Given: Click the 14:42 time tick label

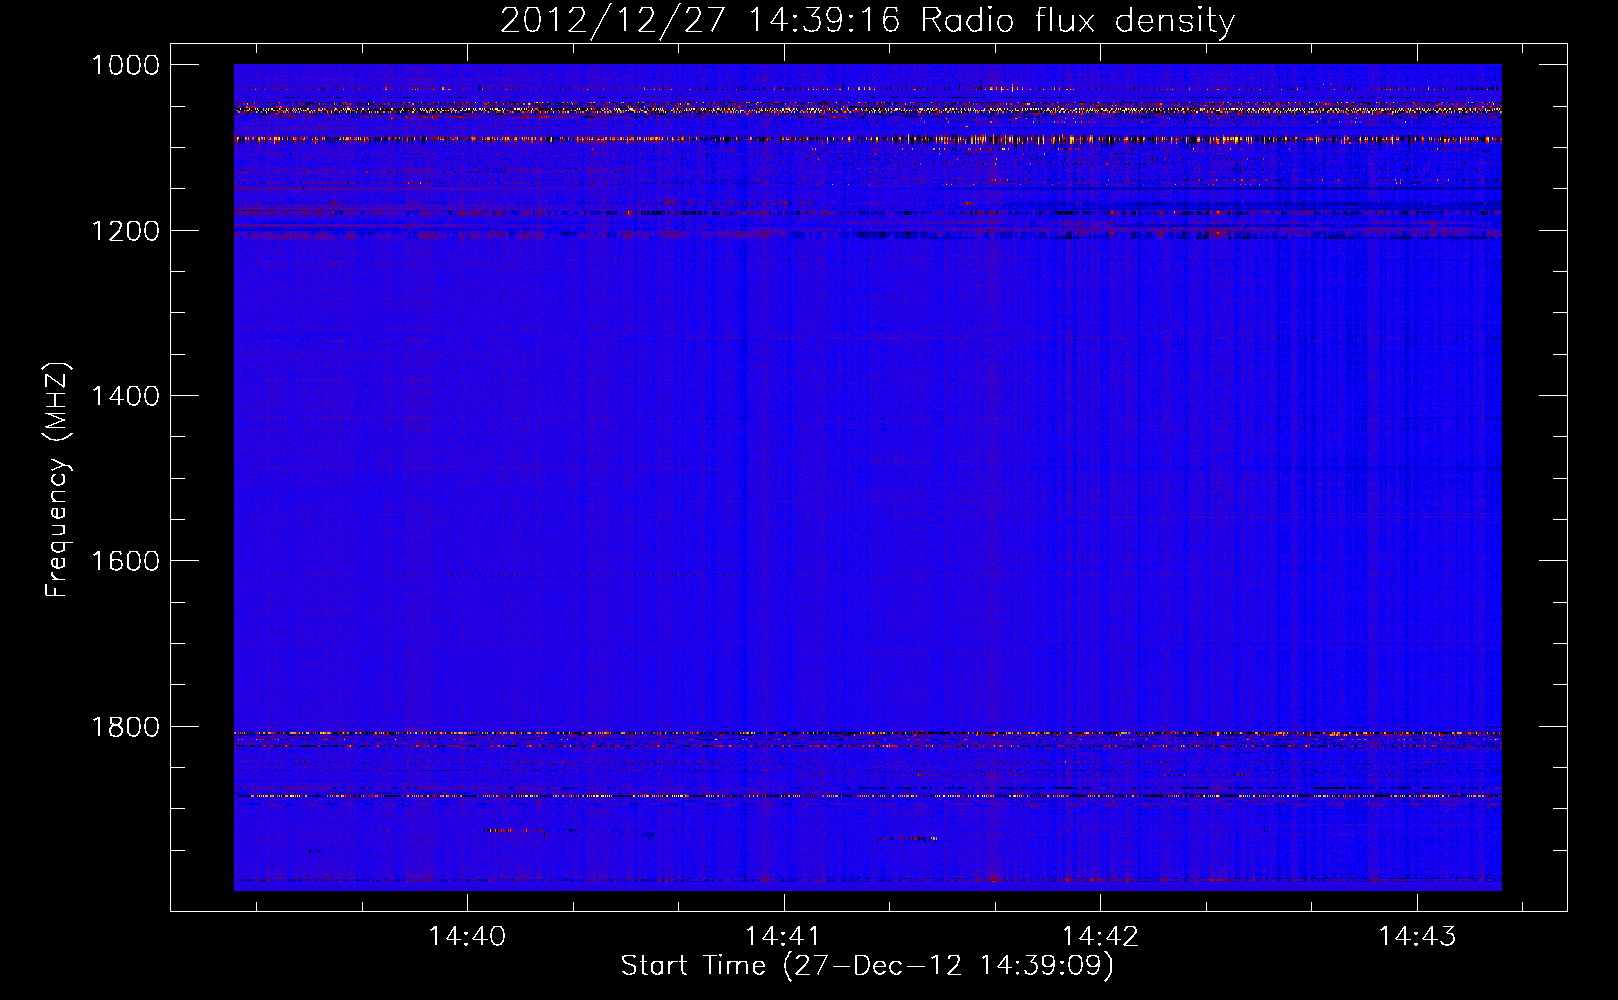Looking at the screenshot, I should pyautogui.click(x=1100, y=936).
